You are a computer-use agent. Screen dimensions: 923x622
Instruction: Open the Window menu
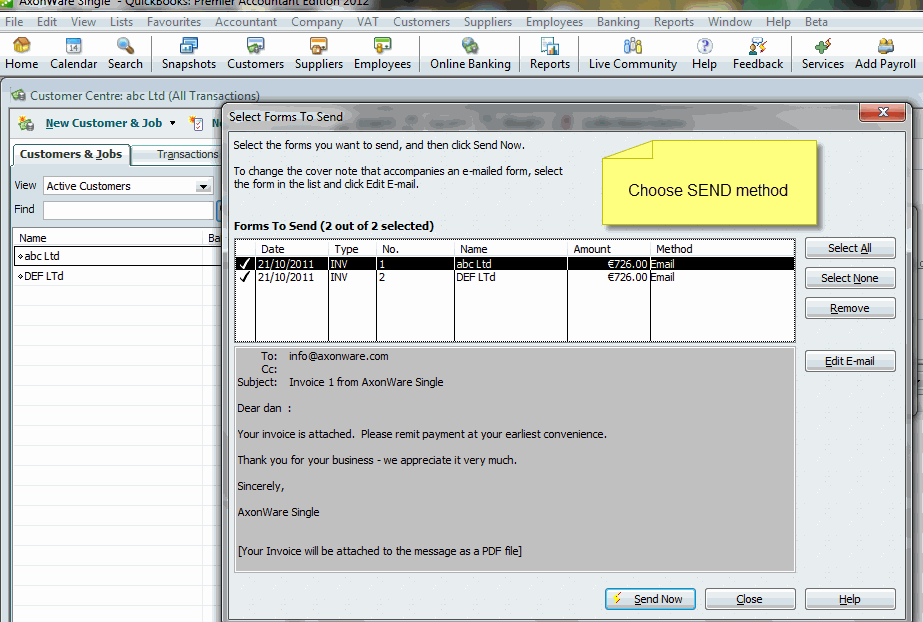[730, 22]
